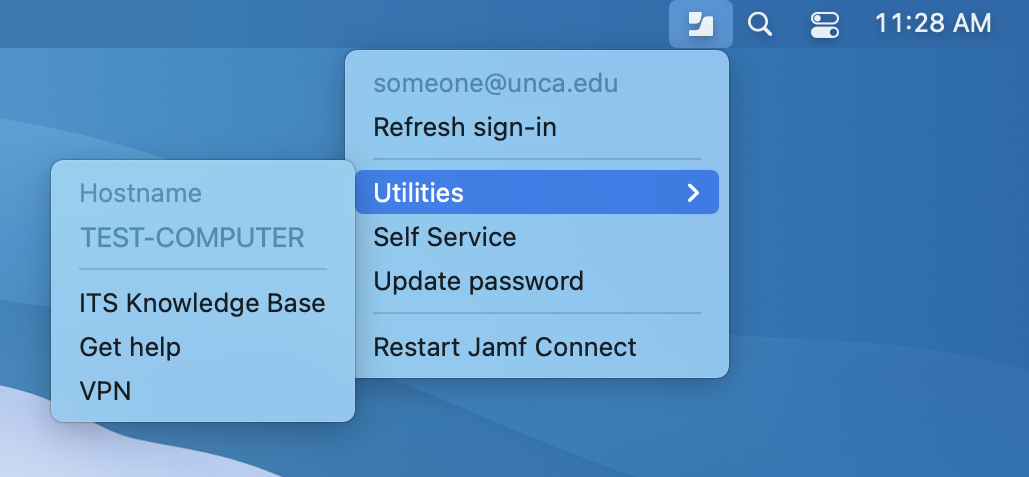
Task: Launch Self Service from the menu
Action: pos(445,238)
